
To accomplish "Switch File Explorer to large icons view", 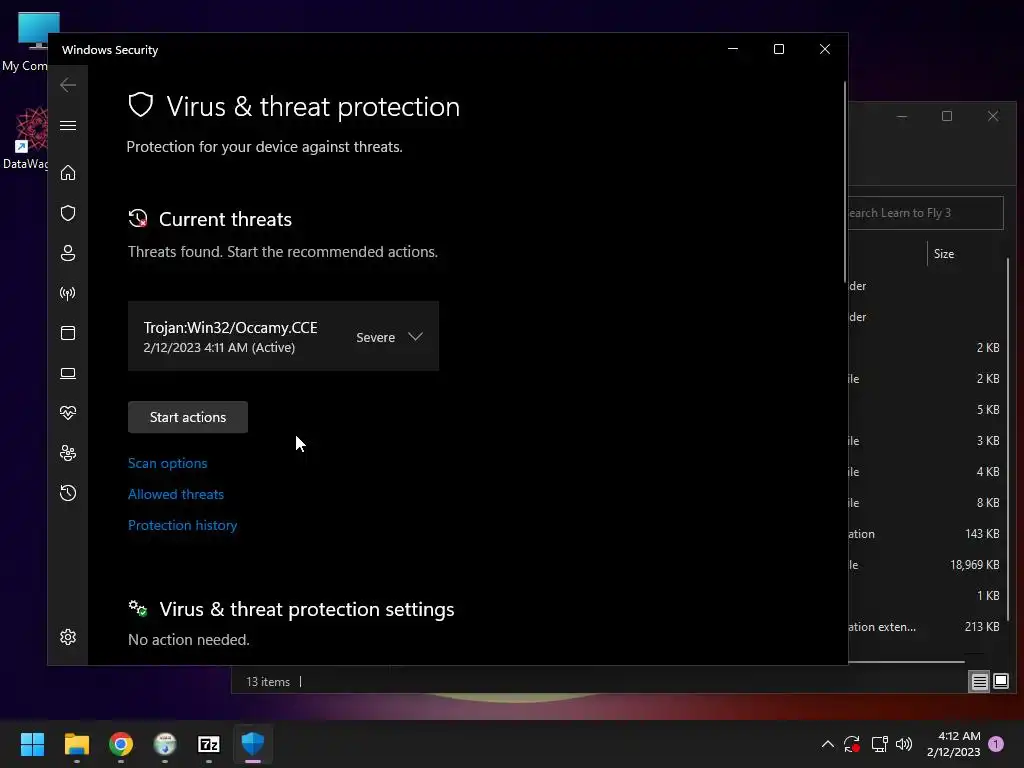I will (1000, 682).
